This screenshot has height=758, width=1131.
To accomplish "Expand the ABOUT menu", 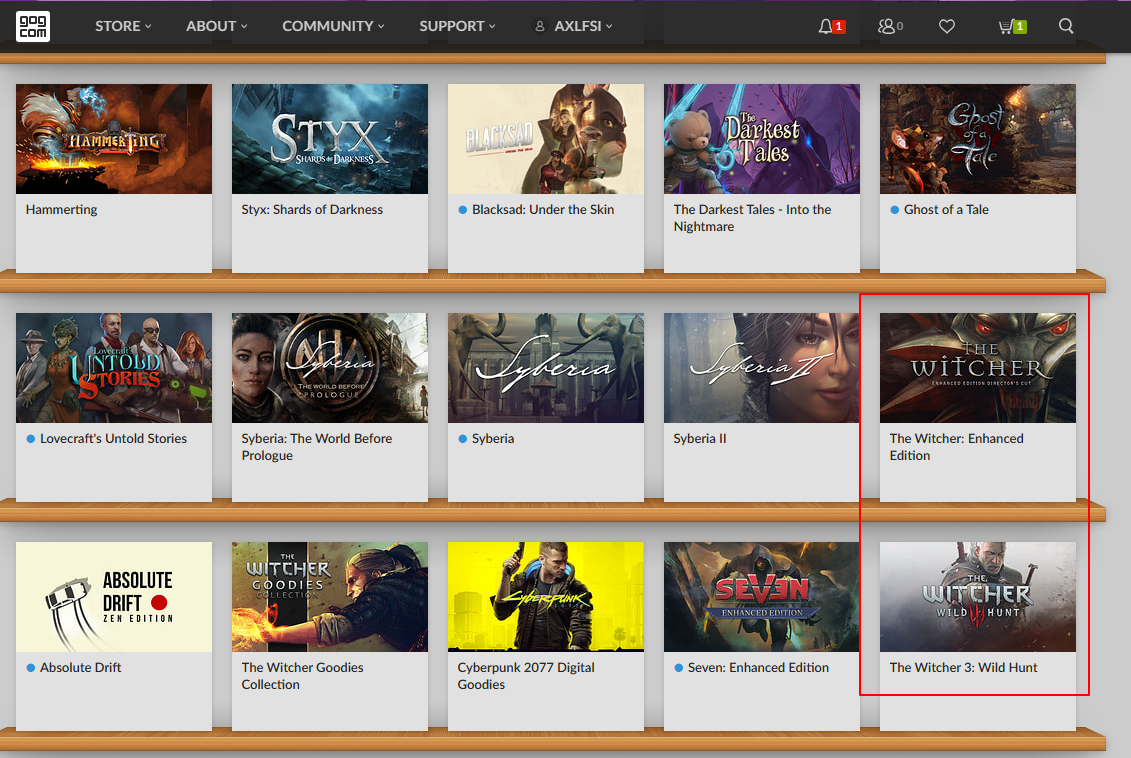I will pyautogui.click(x=216, y=26).
